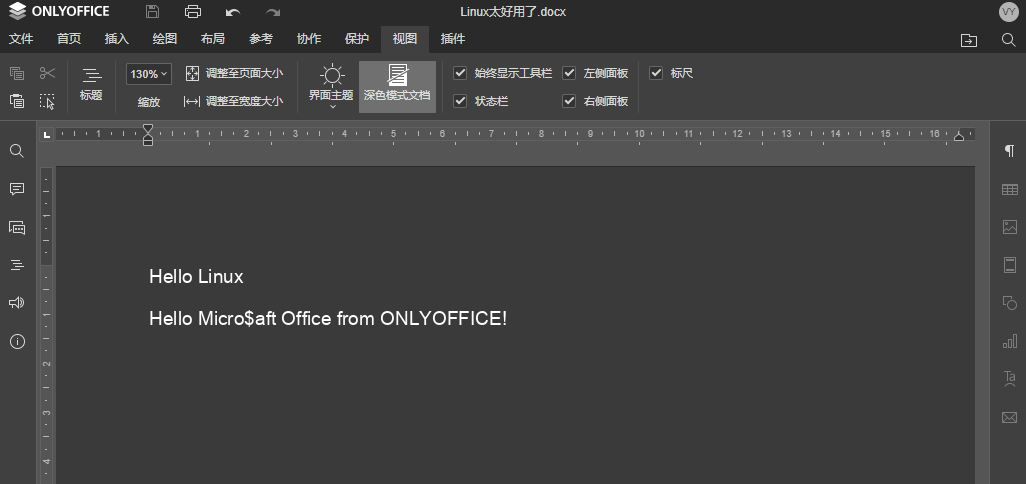Click the Print icon in title bar
The image size is (1026, 484).
coord(192,11)
